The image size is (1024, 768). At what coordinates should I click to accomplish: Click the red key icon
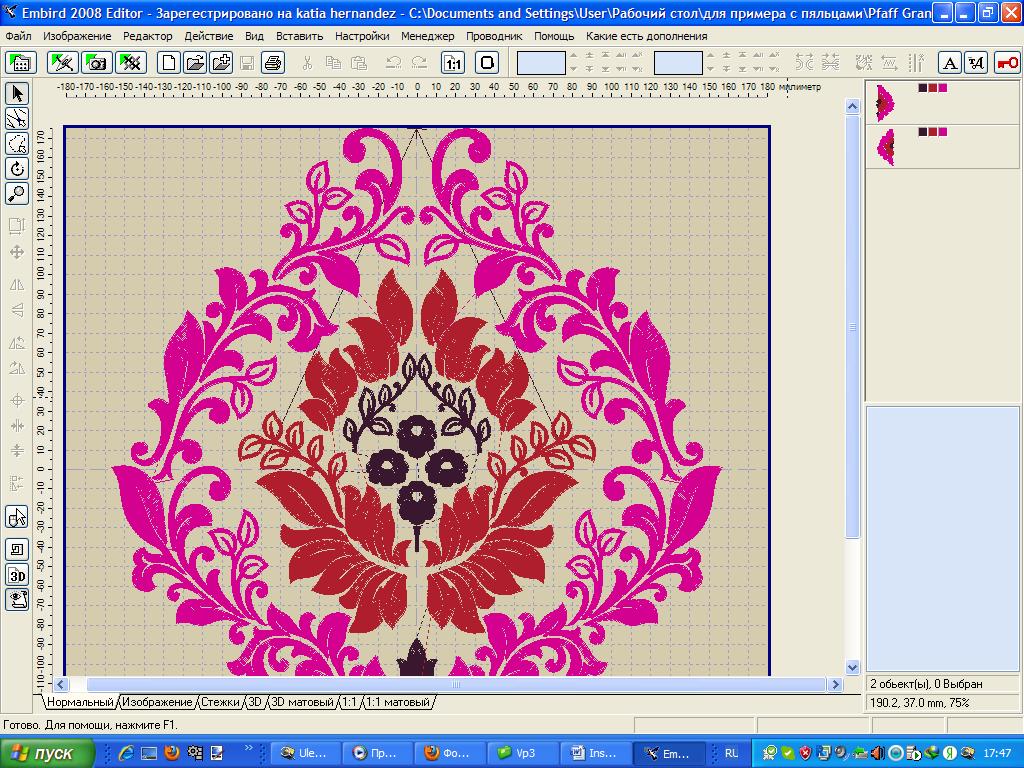tap(1007, 63)
